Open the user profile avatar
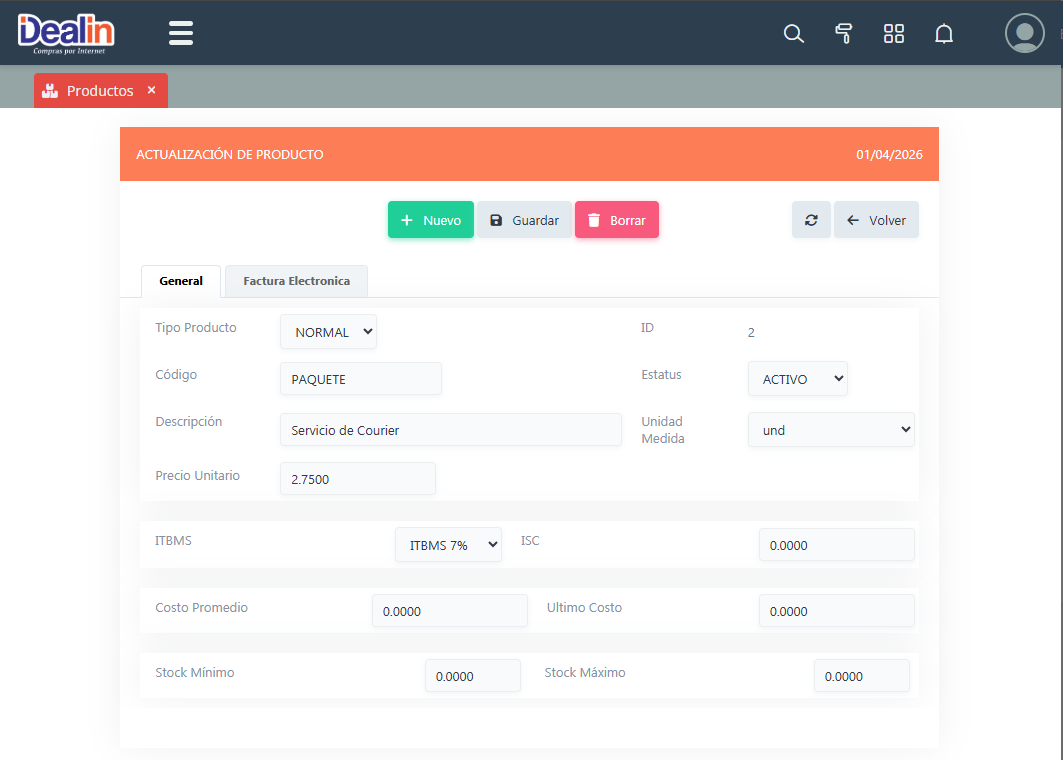Screen dimensions: 1063x760 pos(1024,33)
